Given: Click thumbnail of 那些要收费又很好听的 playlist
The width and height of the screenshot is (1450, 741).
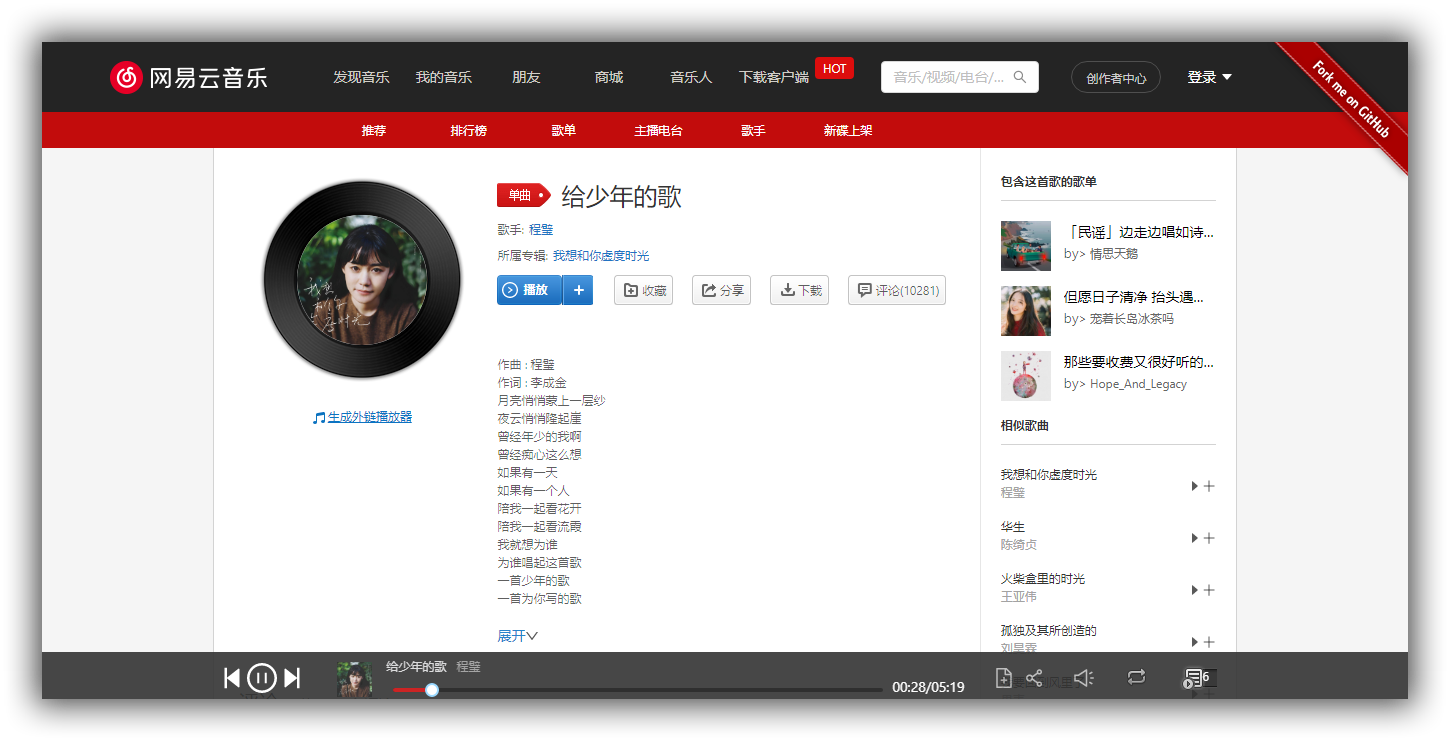Looking at the screenshot, I should pyautogui.click(x=1026, y=376).
